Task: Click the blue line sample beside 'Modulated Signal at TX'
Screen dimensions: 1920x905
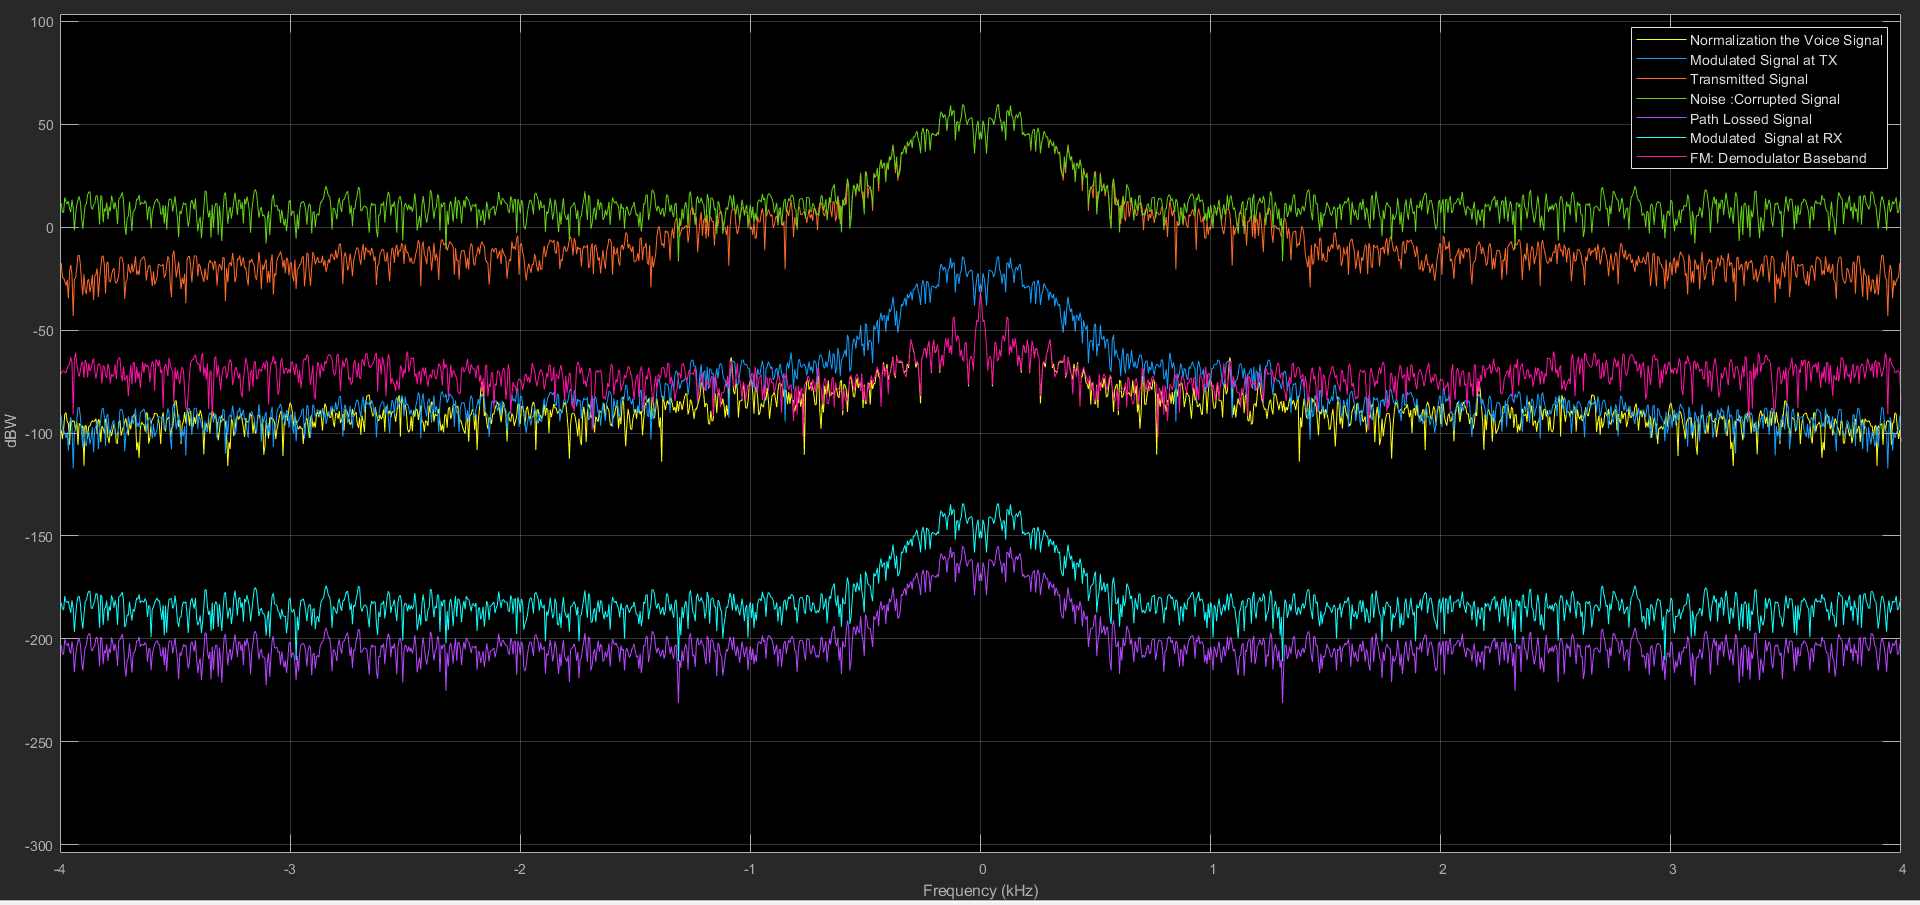Action: pos(1661,60)
